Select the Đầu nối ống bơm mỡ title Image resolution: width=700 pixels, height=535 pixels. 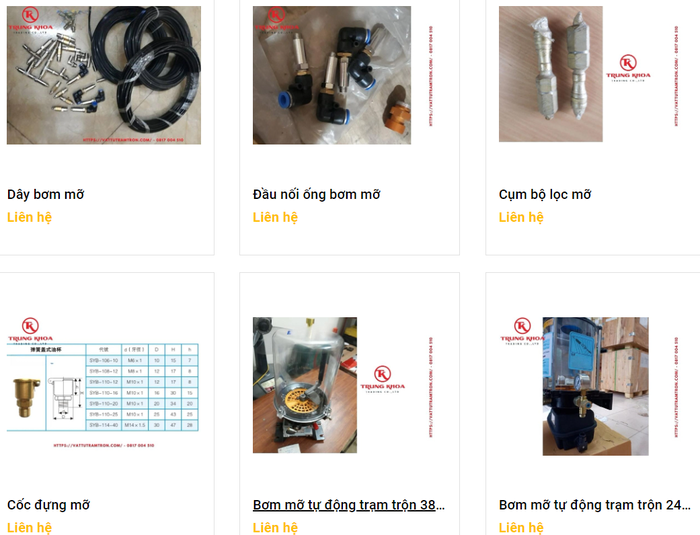317,194
